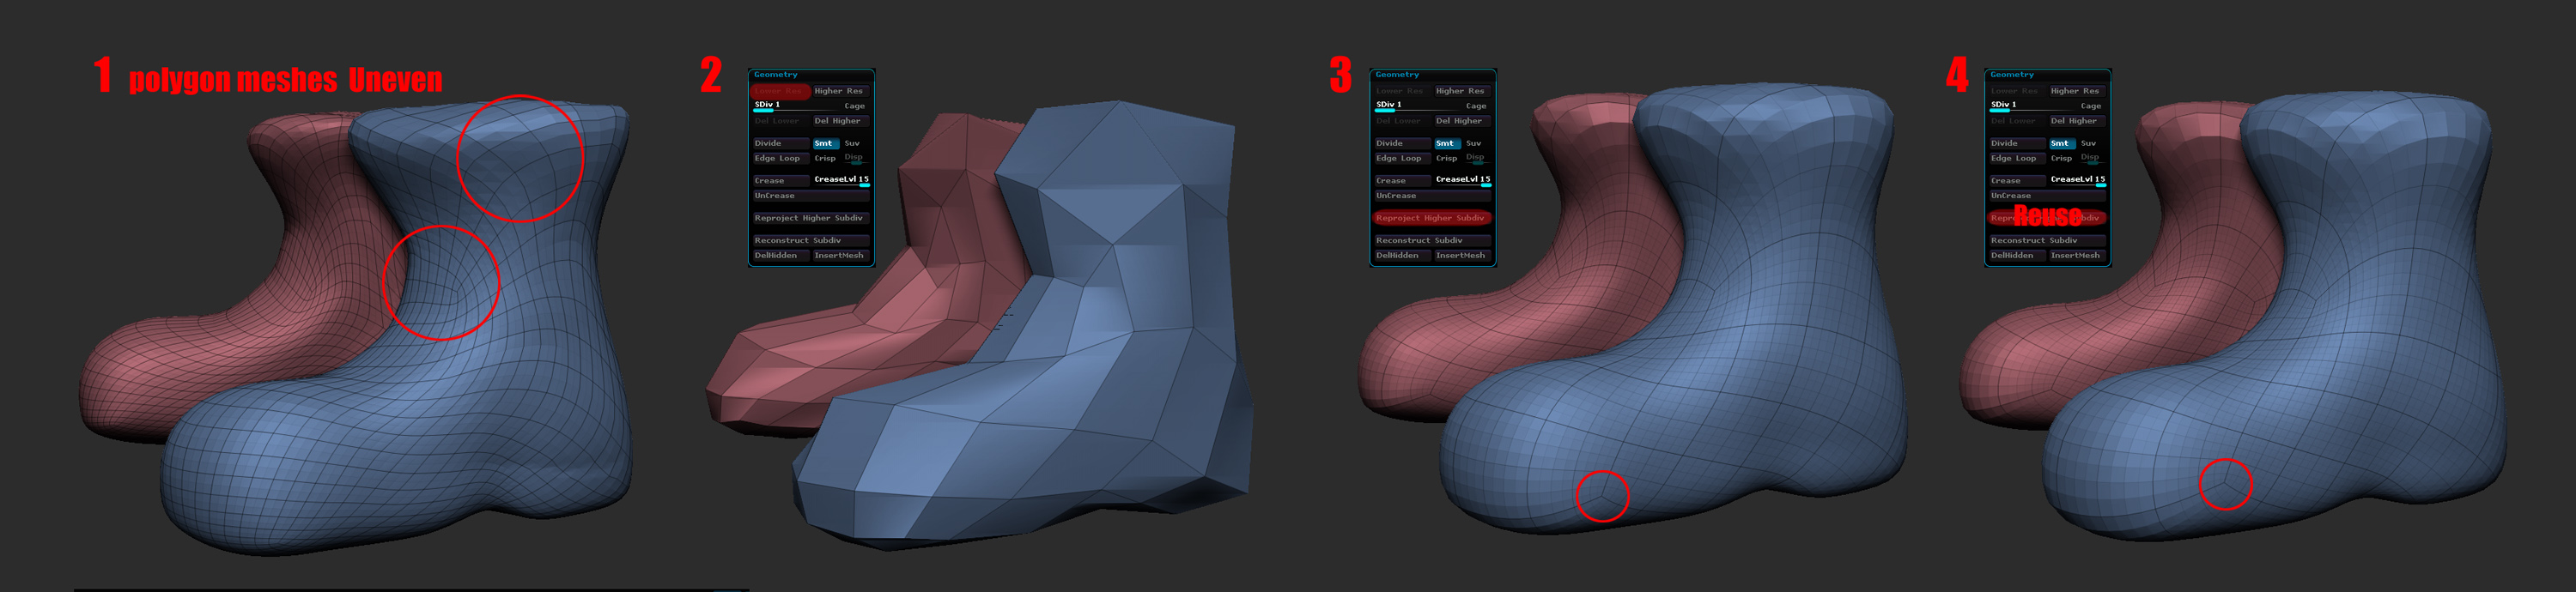Screen dimensions: 2576x592
Task: Toggle Suv in step 2 Geometry panel
Action: pos(853,144)
